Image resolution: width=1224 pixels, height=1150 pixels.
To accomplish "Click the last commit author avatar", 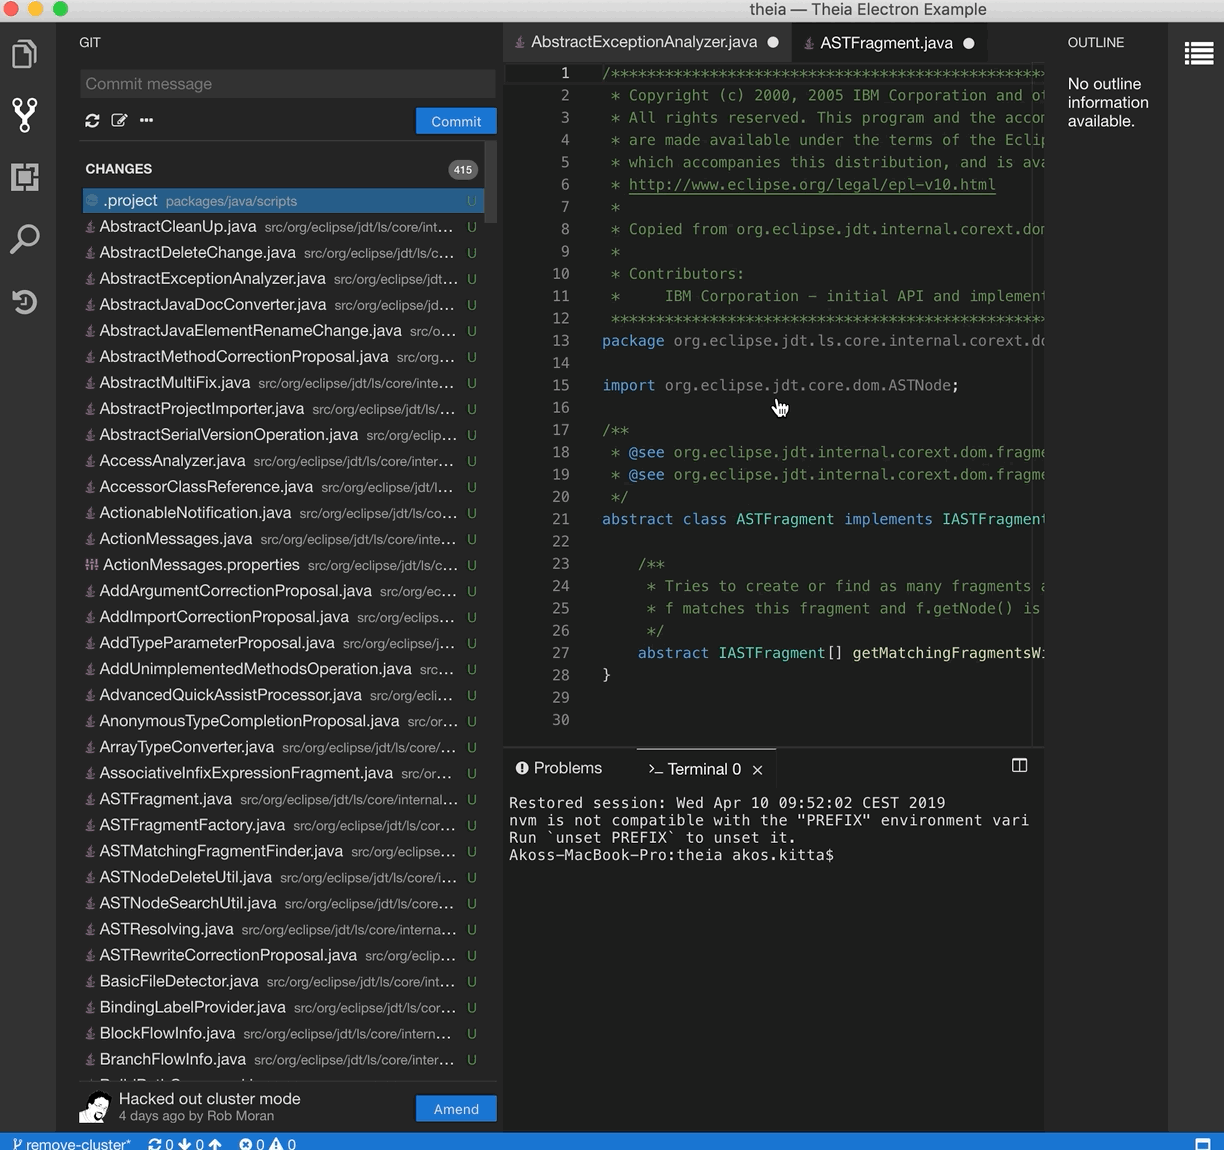I will (95, 1107).
